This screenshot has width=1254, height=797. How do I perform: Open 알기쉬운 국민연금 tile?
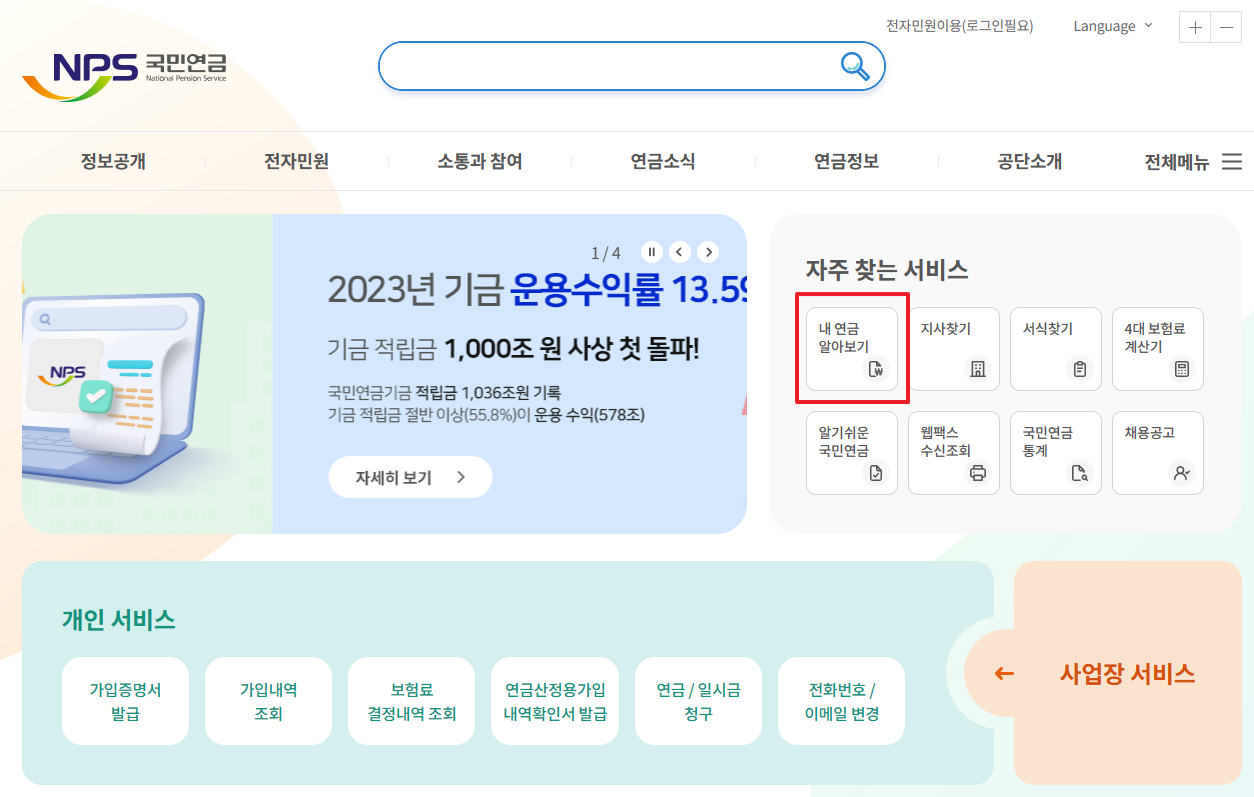[x=852, y=453]
